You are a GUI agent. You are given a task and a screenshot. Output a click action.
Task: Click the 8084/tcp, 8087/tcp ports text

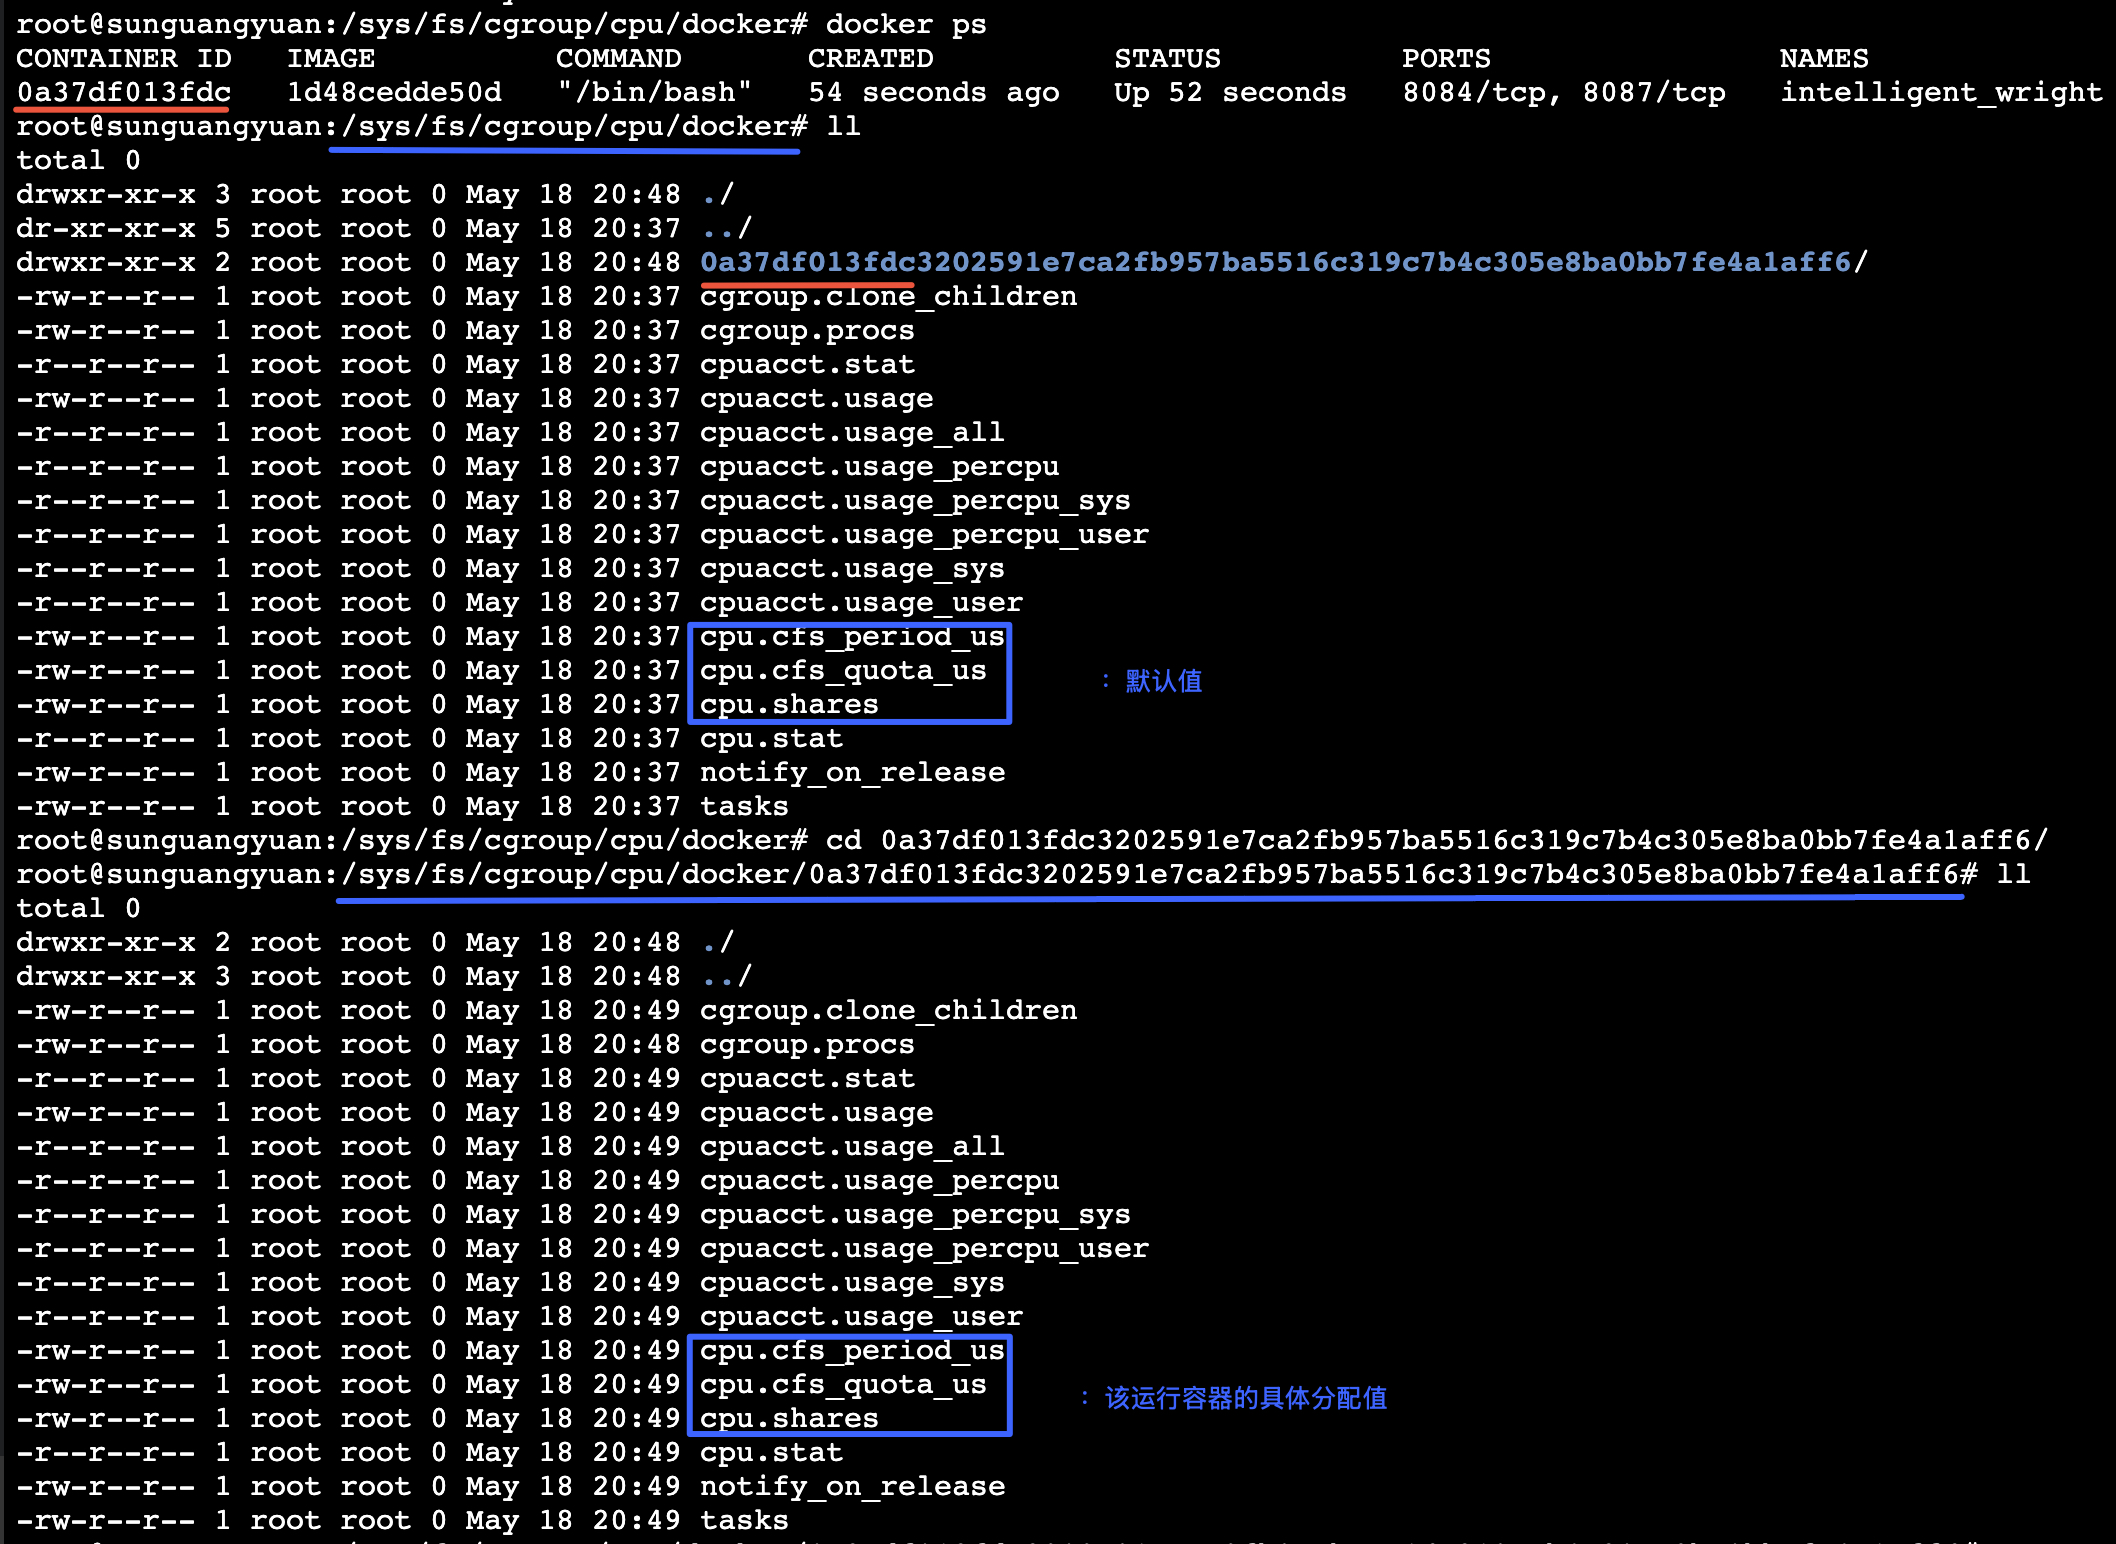1563,92
